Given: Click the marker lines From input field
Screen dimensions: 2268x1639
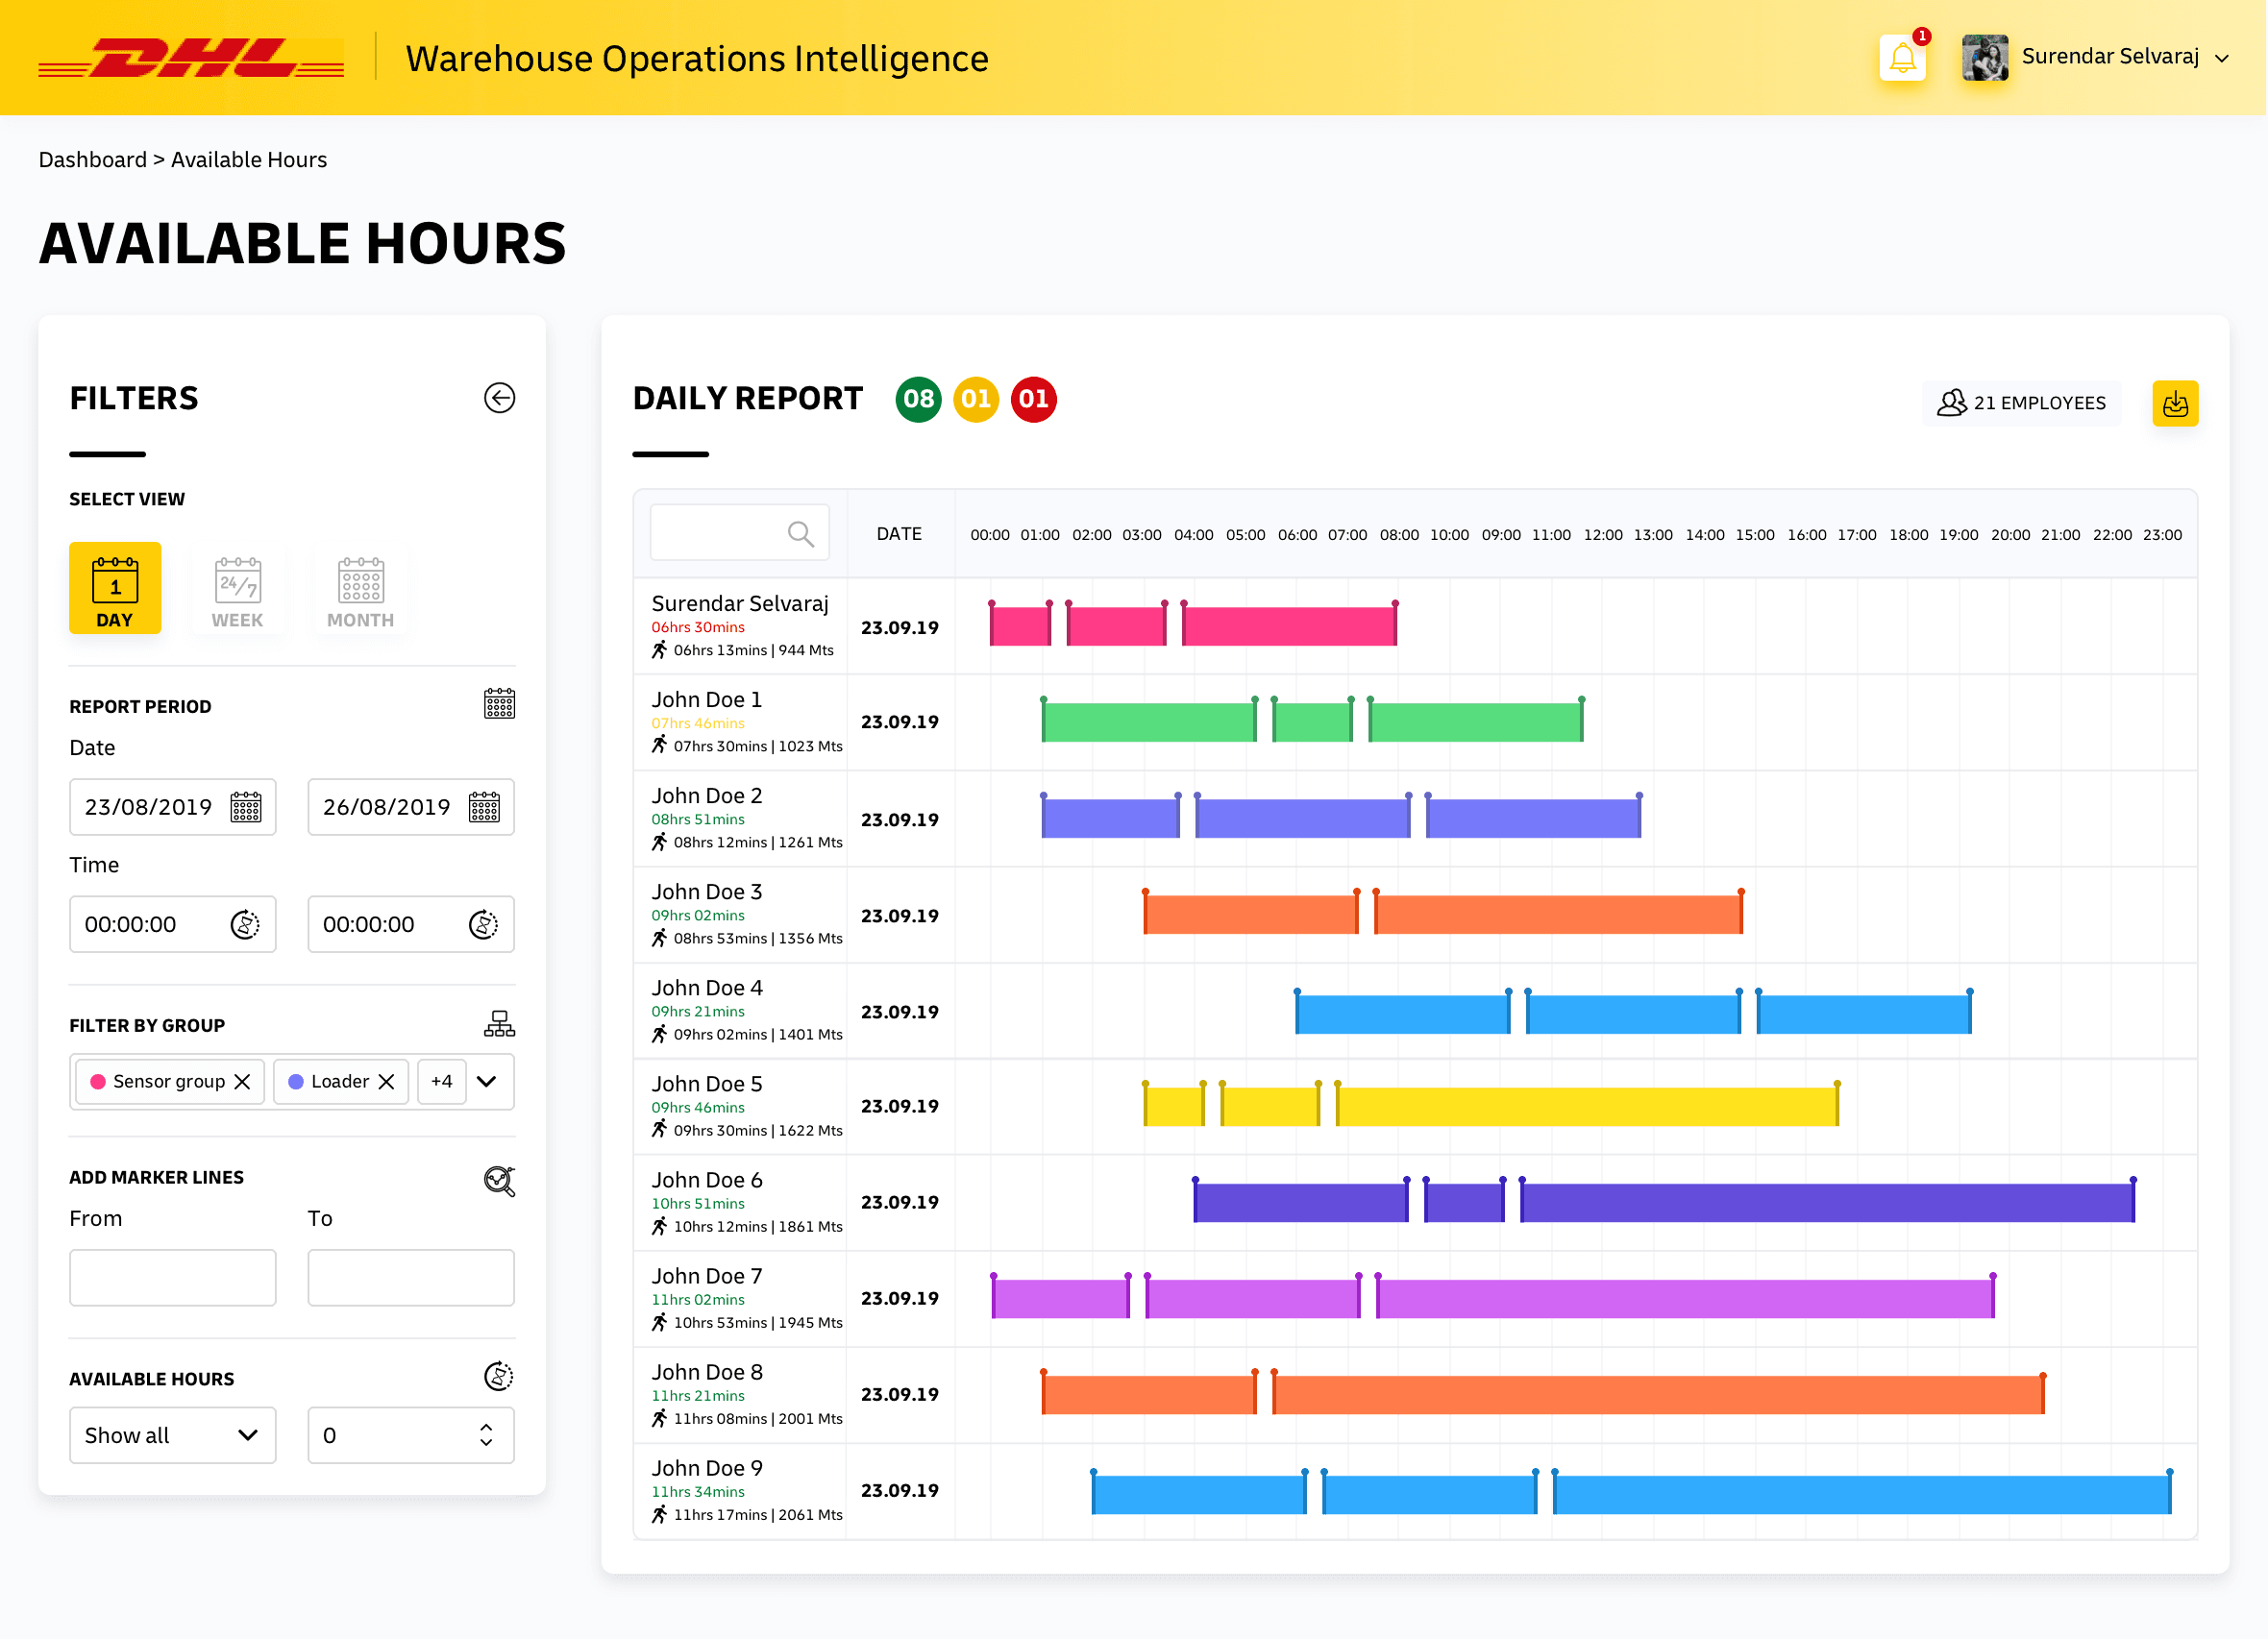Looking at the screenshot, I should point(172,1277).
